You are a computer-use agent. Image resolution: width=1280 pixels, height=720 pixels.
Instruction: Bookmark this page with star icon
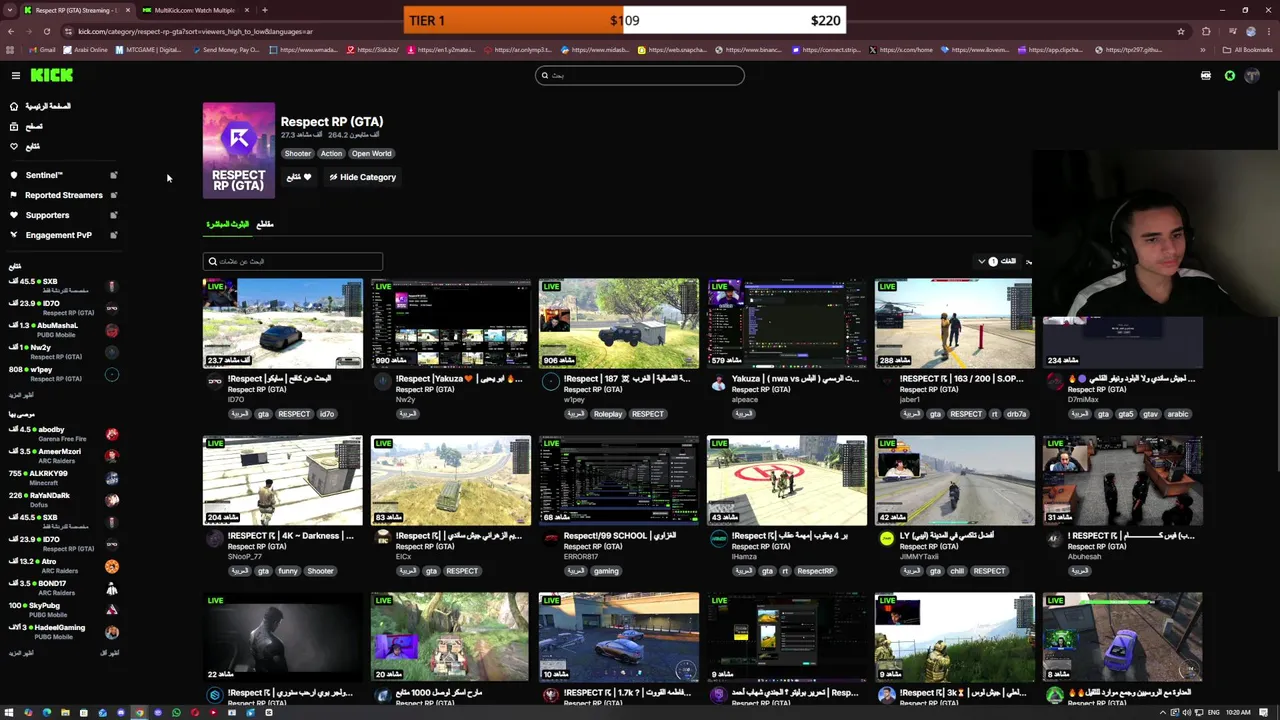click(x=1181, y=31)
